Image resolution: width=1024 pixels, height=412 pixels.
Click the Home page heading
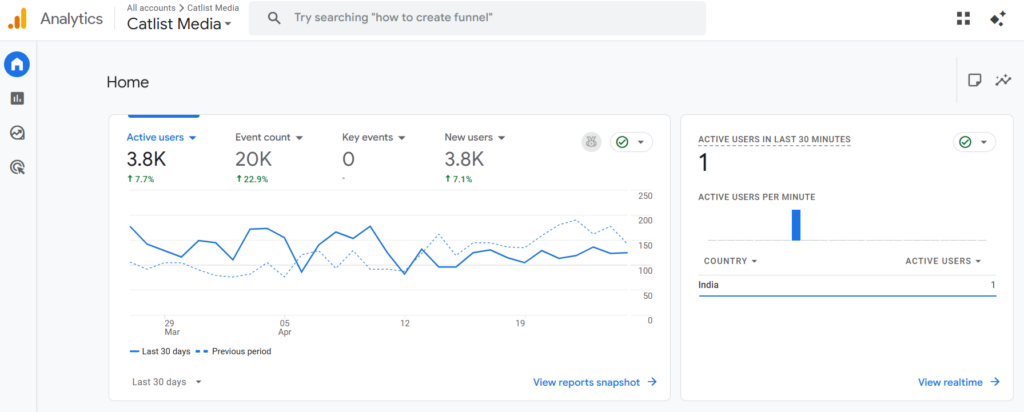pos(128,82)
